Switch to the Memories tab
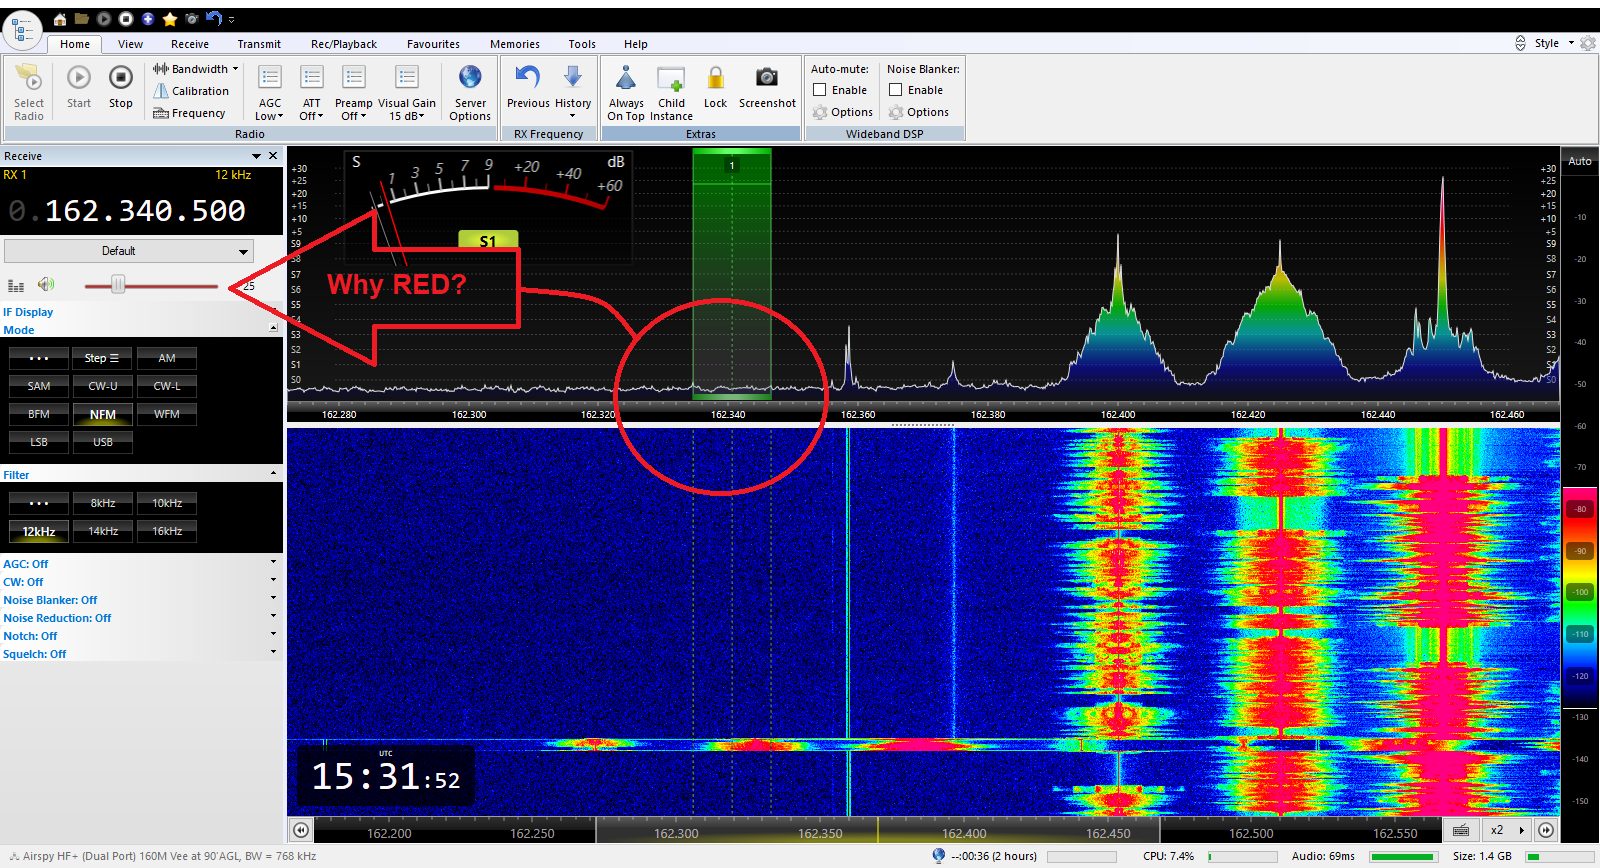Screen dimensions: 1600x868 point(514,44)
